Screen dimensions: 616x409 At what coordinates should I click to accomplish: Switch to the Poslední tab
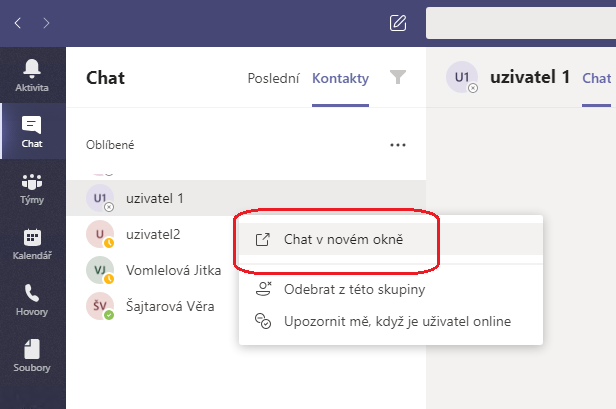point(273,78)
